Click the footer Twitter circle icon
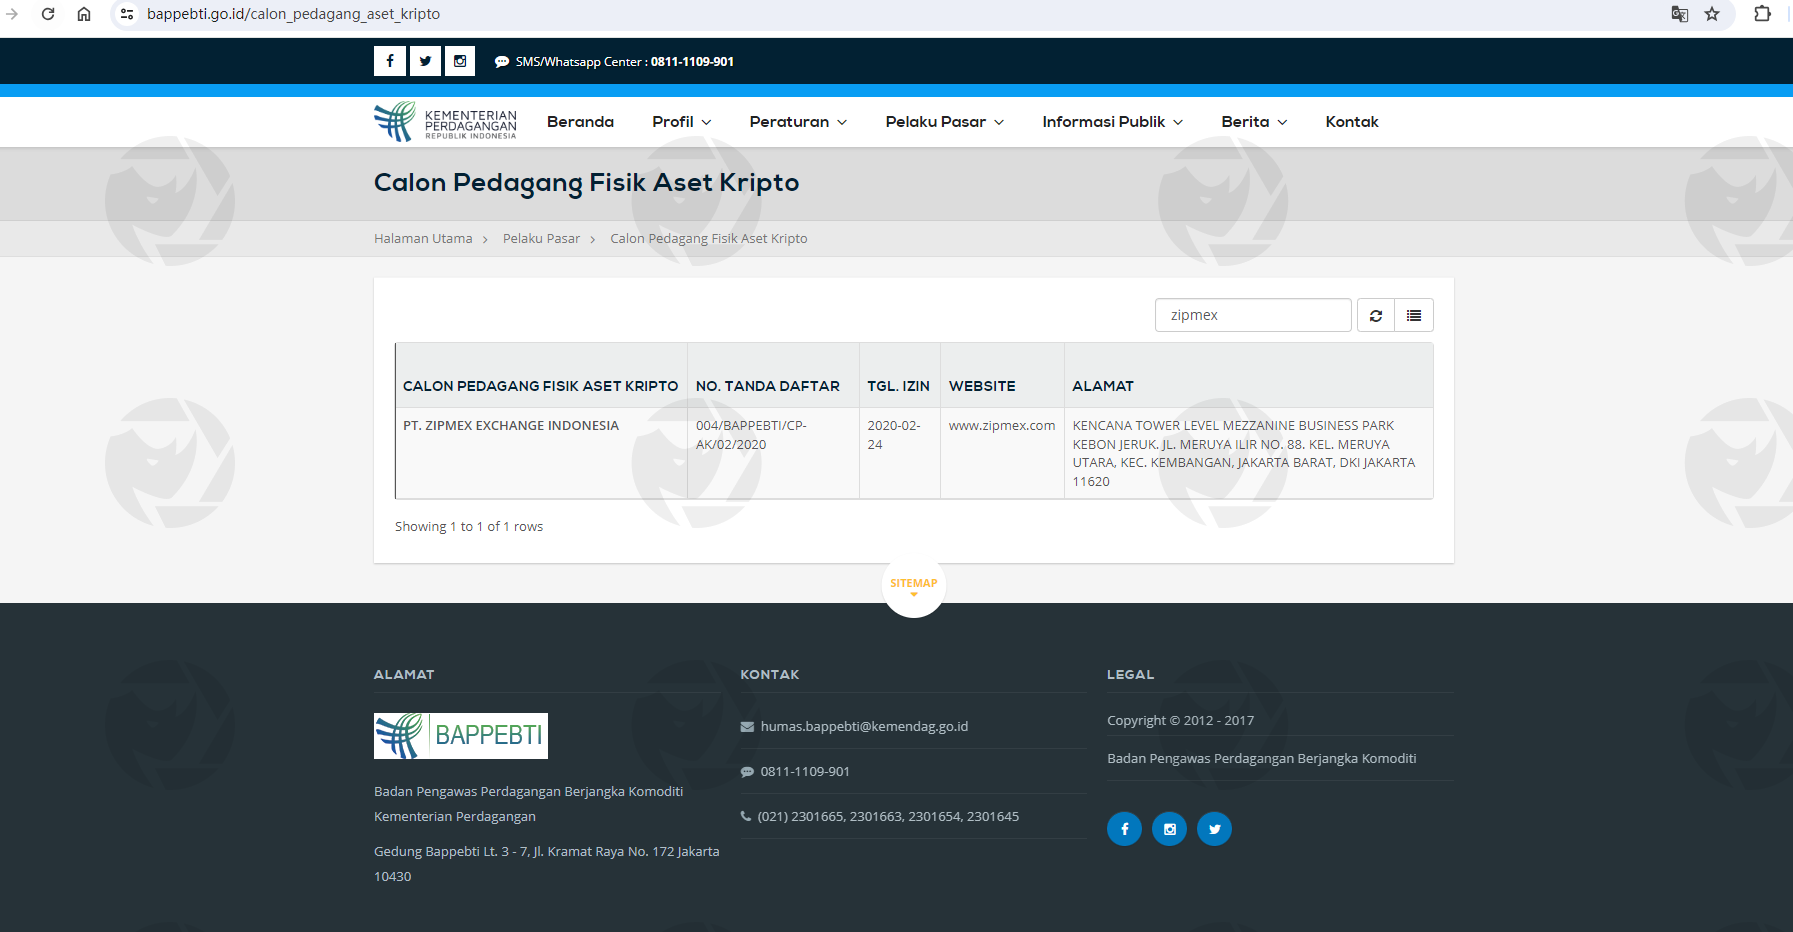Viewport: 1793px width, 932px height. pos(1214,829)
